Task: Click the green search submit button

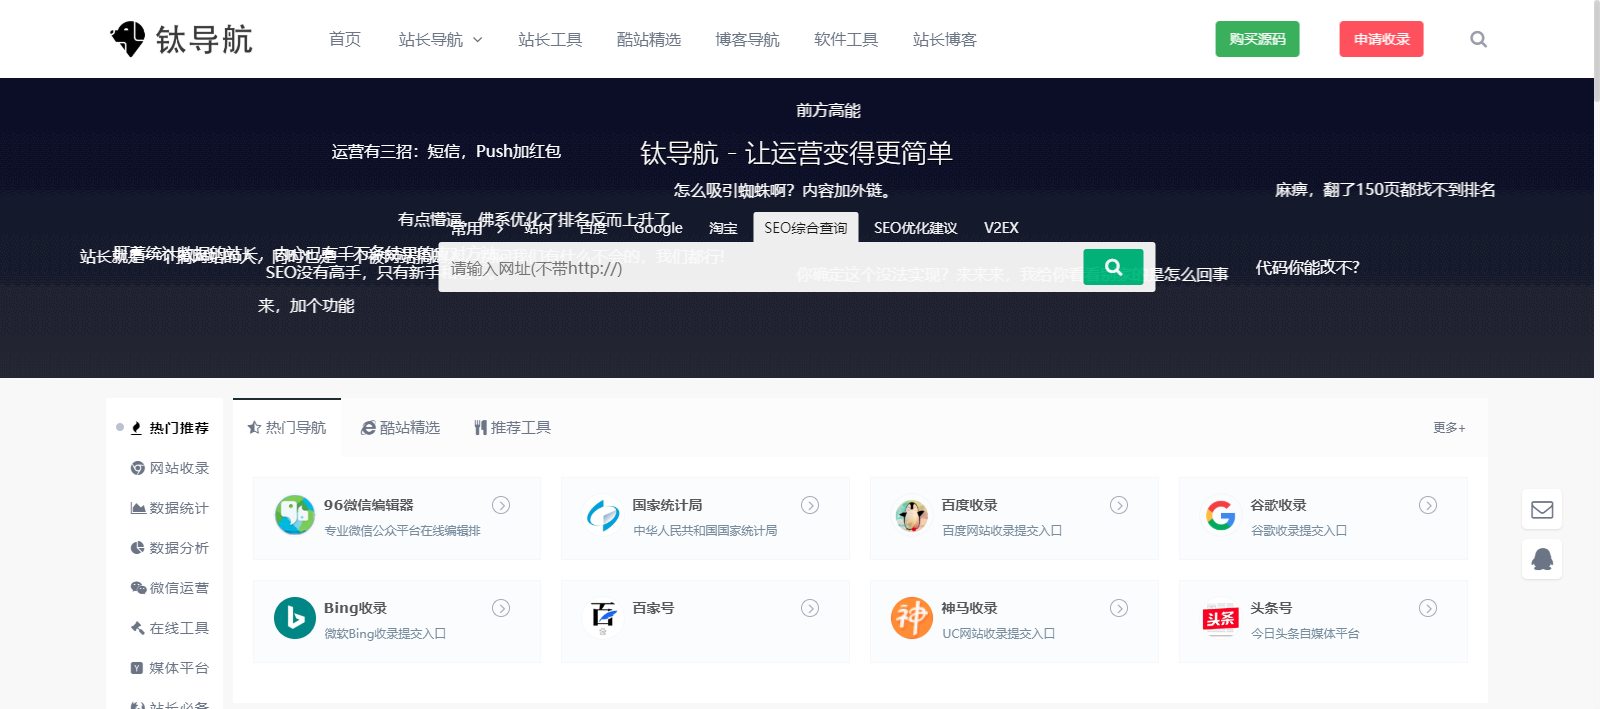Action: click(x=1113, y=267)
